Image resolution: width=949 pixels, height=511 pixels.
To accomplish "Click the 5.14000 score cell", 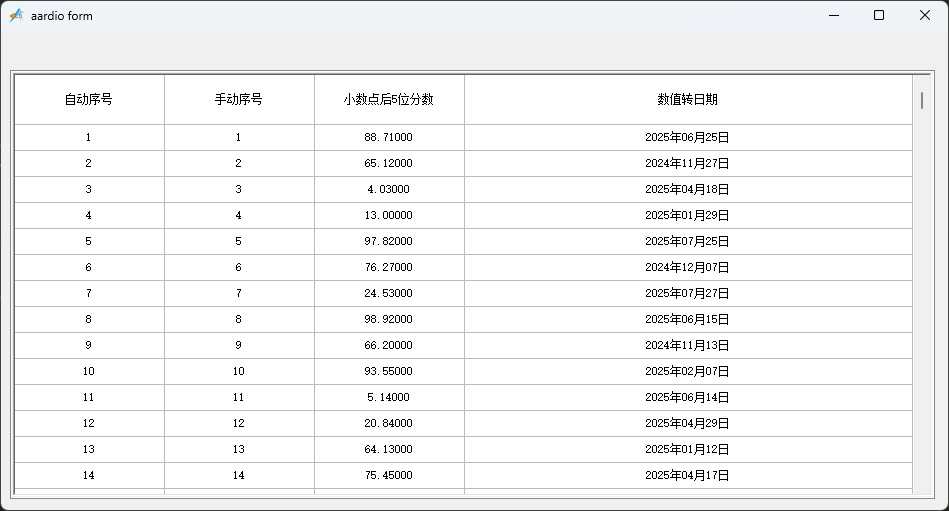I will tap(389, 398).
